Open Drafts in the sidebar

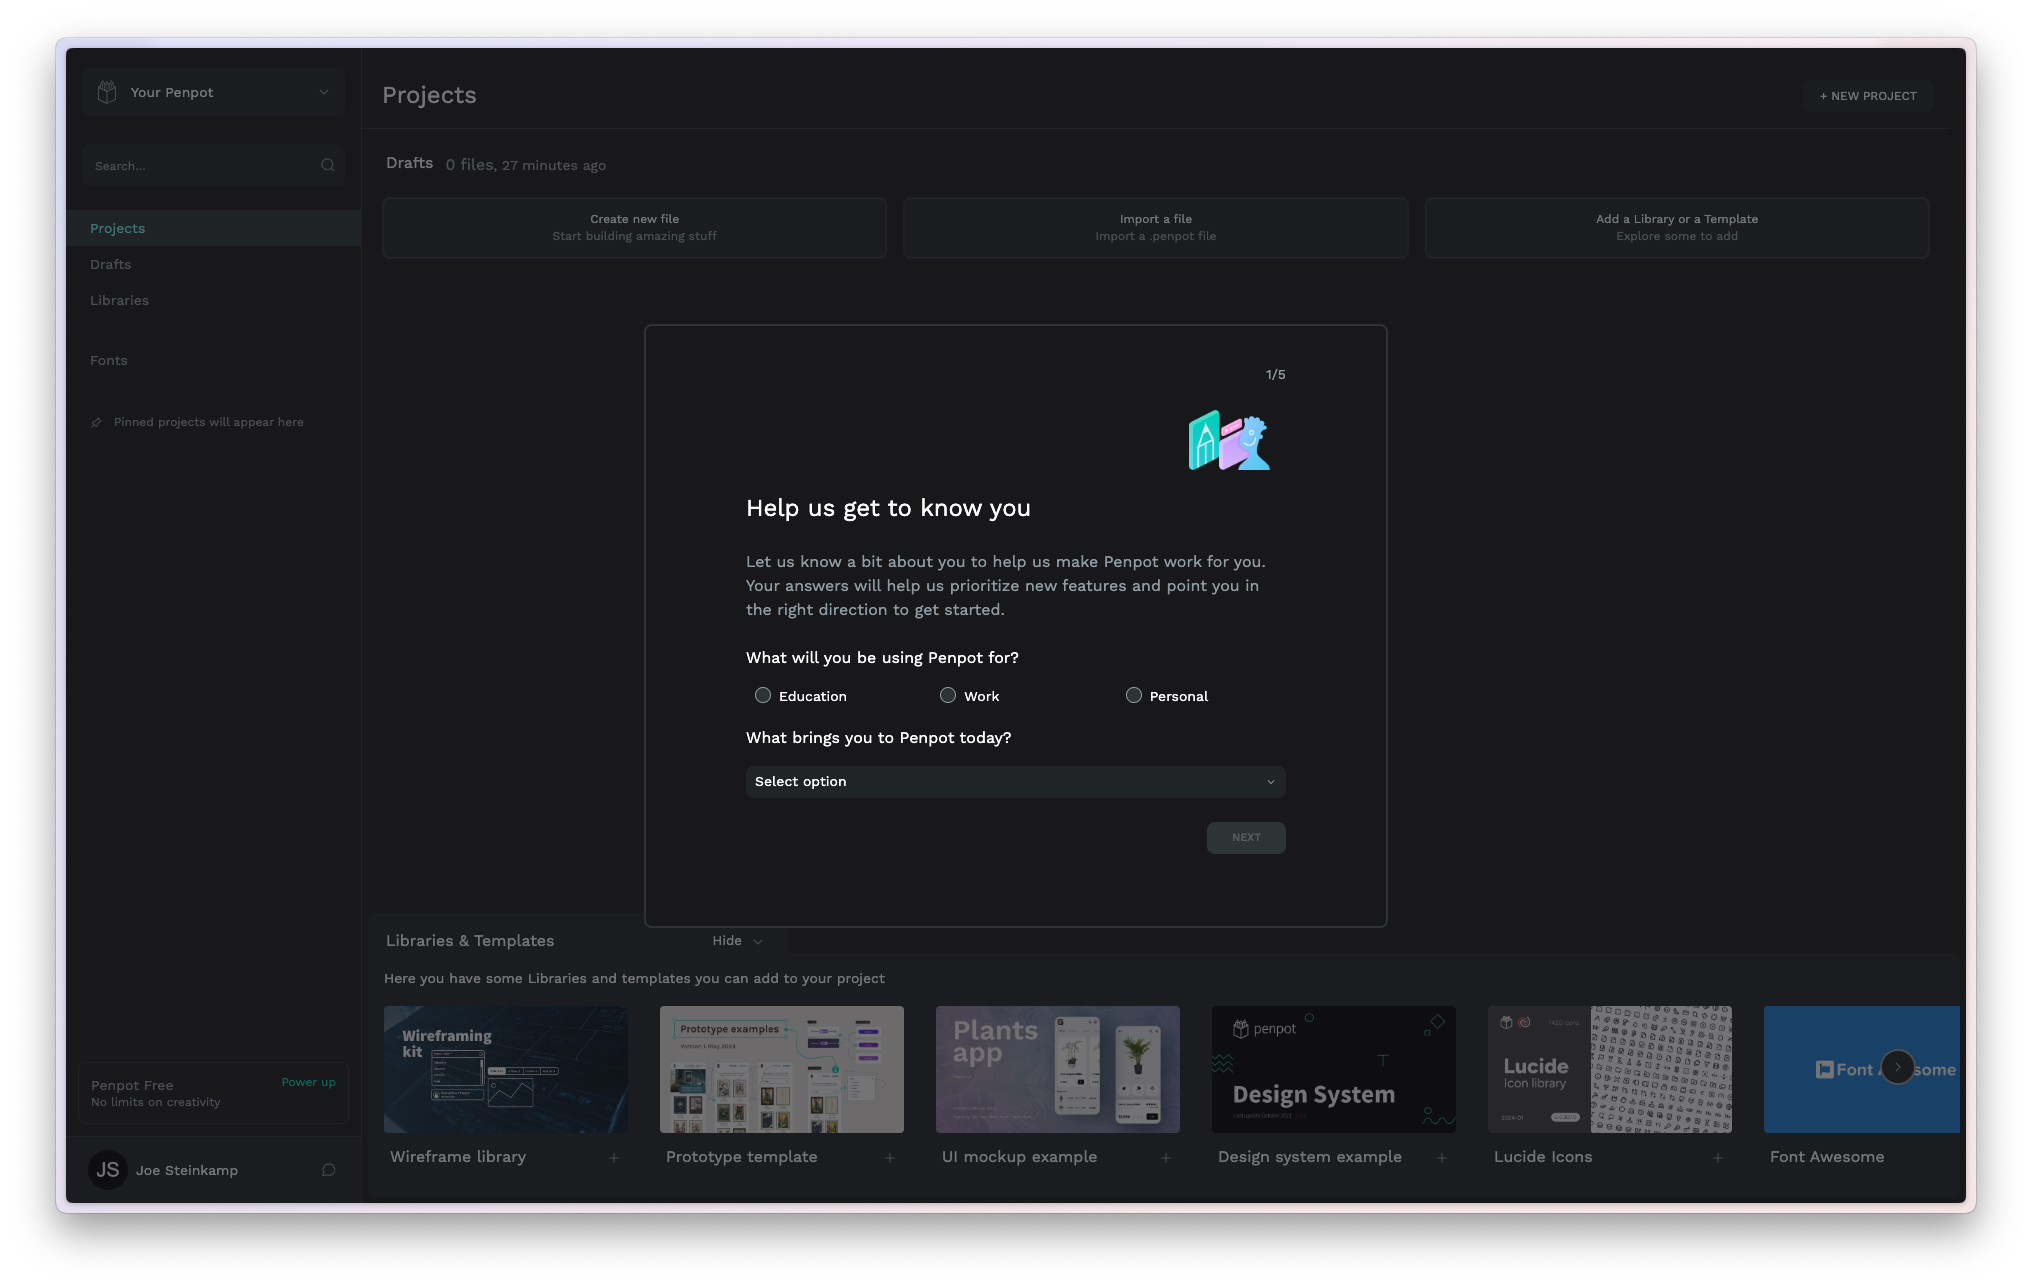point(111,265)
